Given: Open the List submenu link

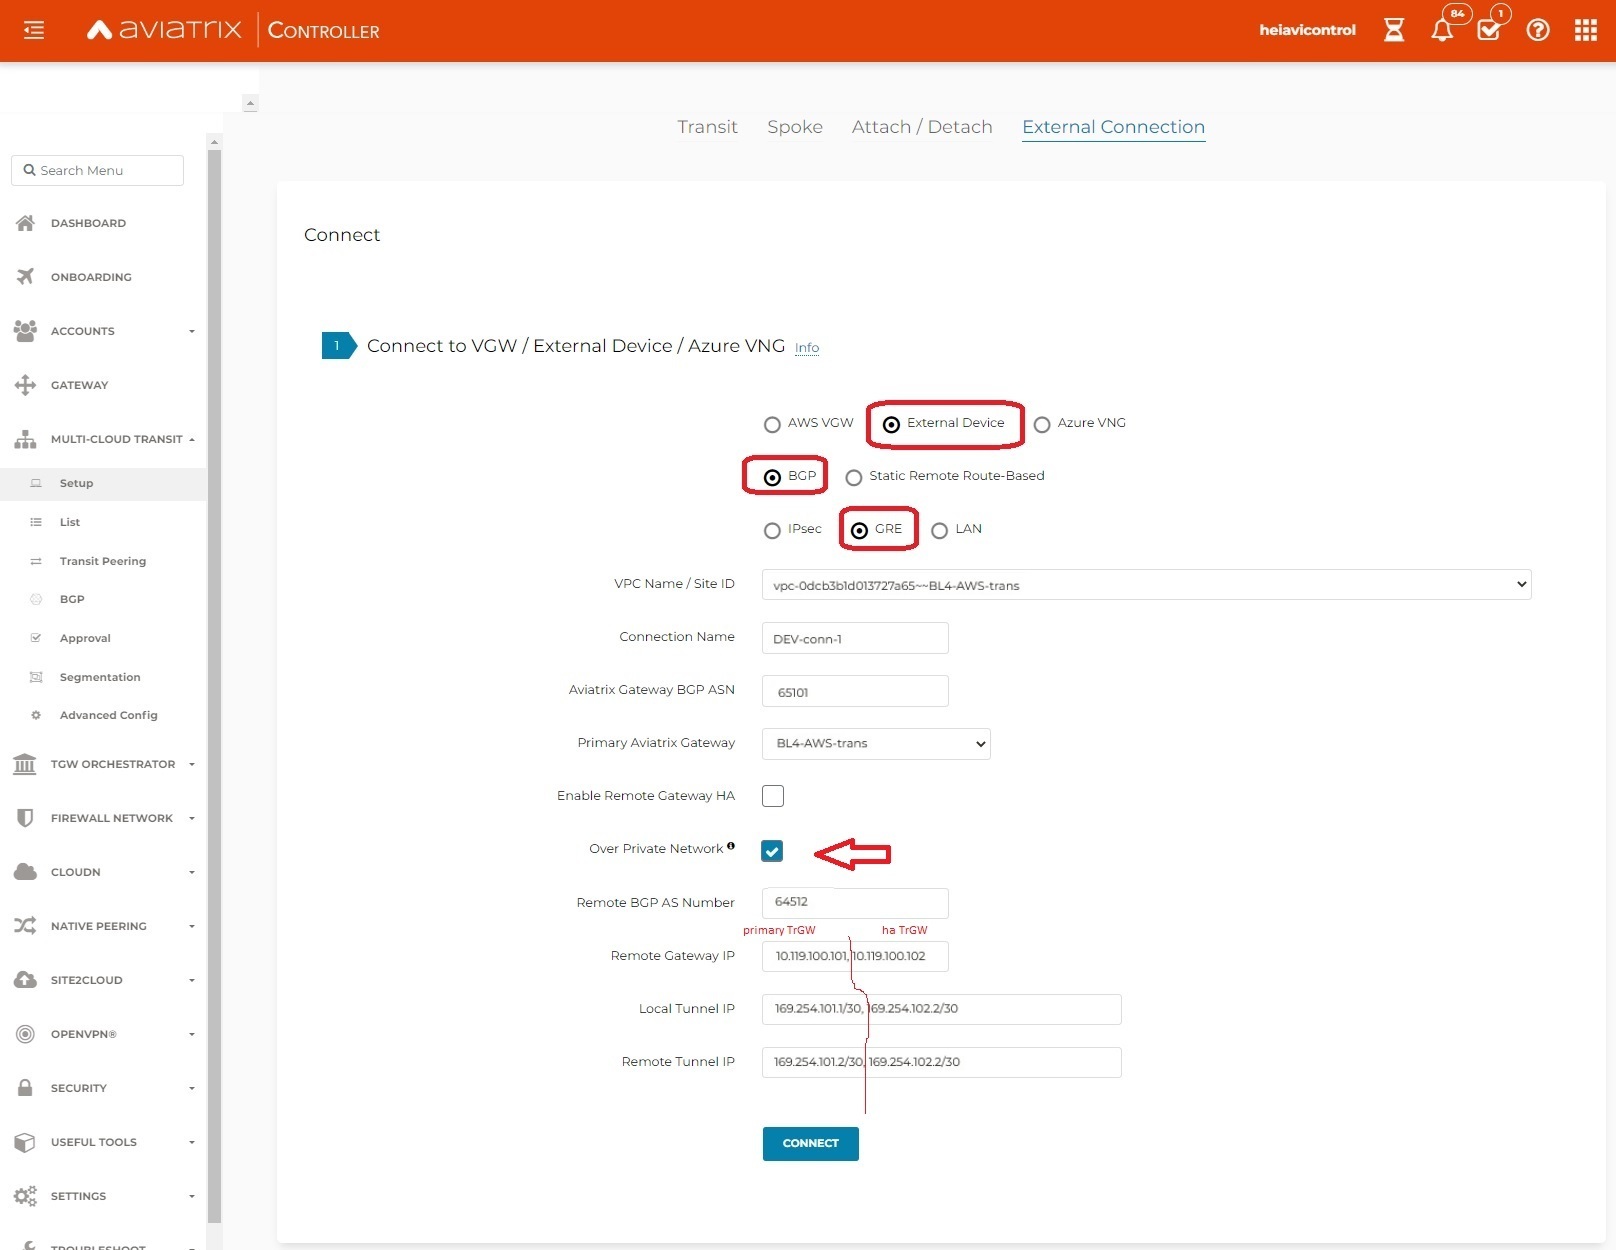Looking at the screenshot, I should 70,522.
